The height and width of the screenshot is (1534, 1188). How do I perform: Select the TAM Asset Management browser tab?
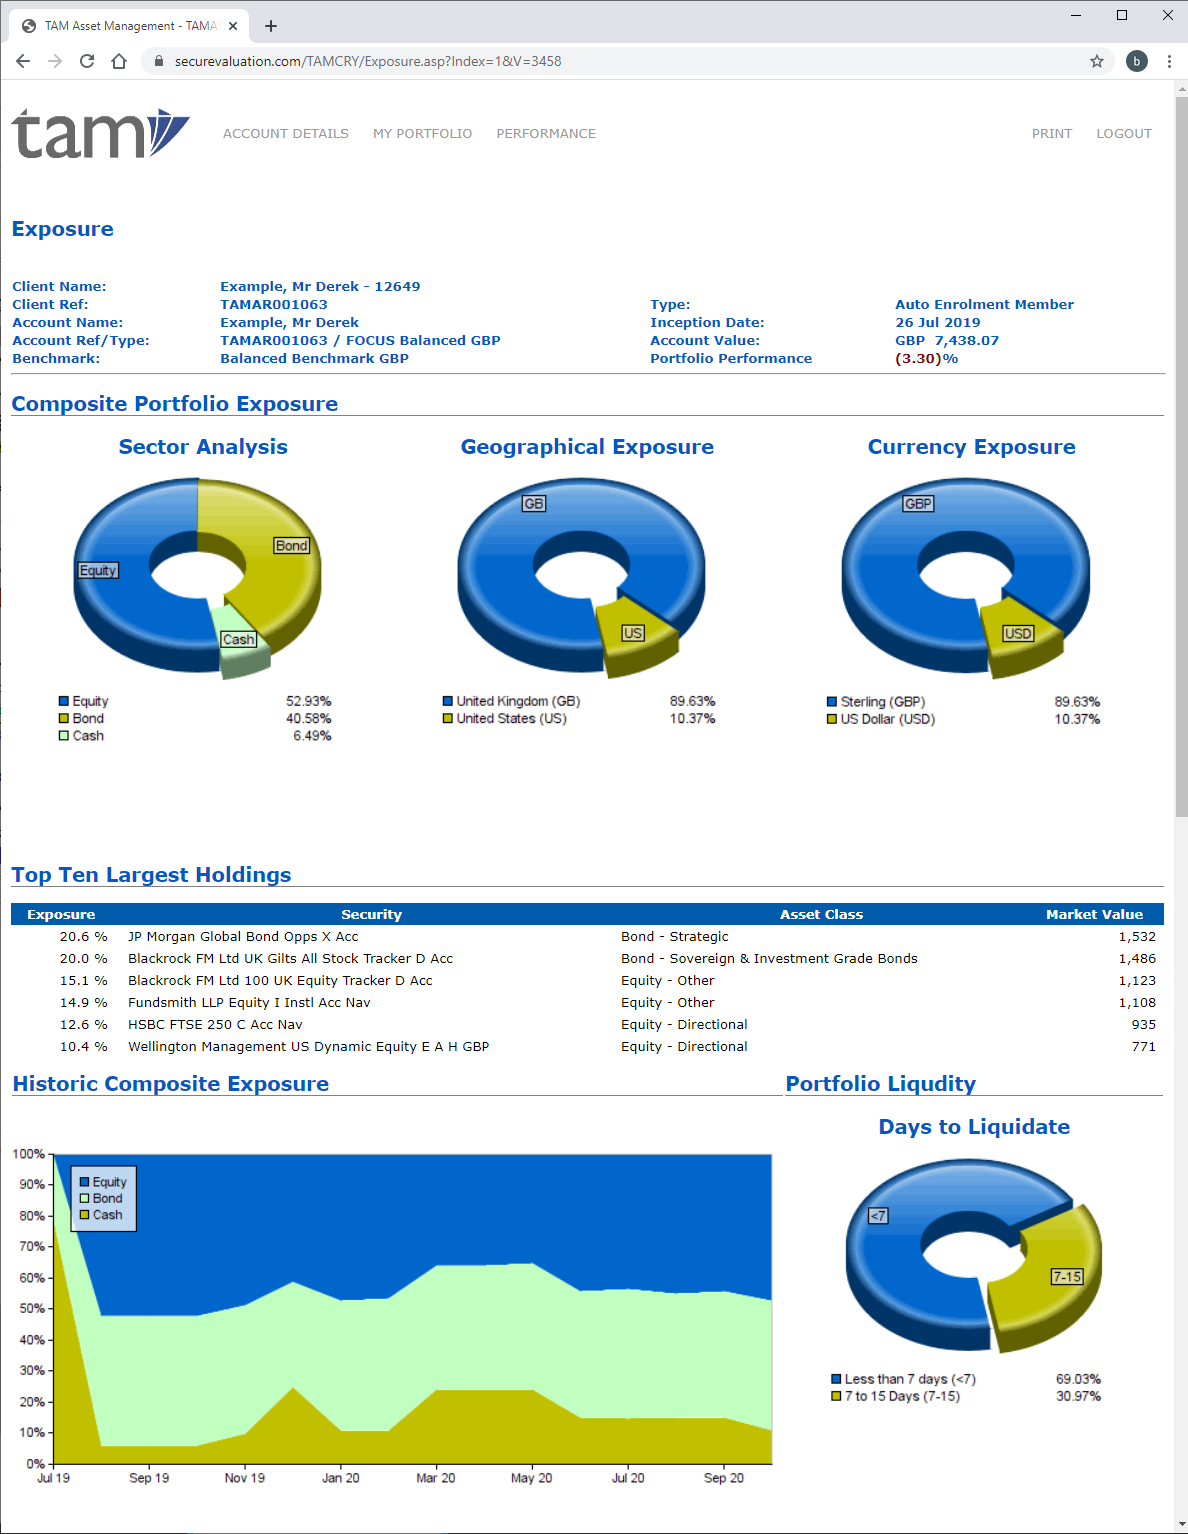pyautogui.click(x=130, y=26)
